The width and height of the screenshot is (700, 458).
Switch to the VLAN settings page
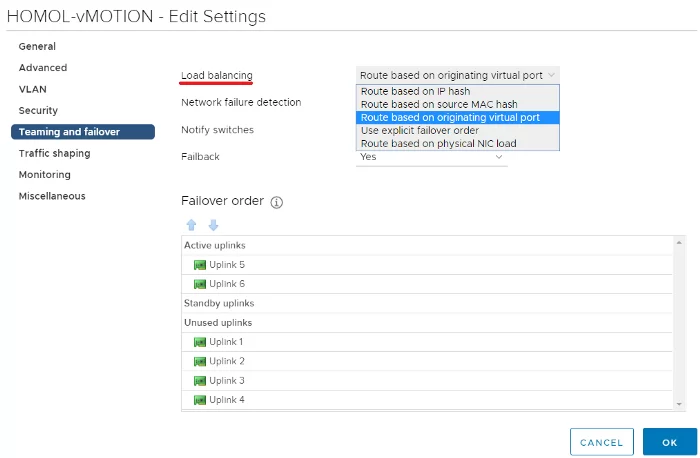33,89
